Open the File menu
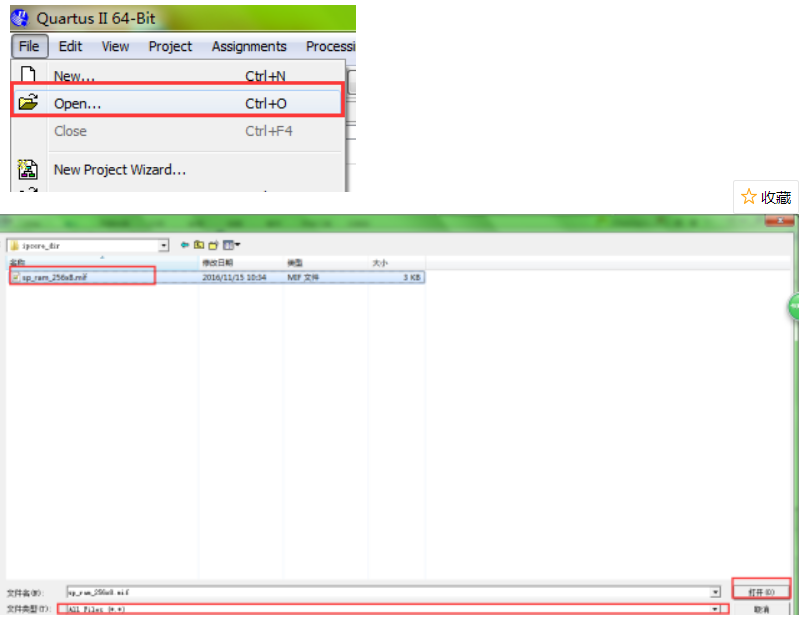 (29, 46)
